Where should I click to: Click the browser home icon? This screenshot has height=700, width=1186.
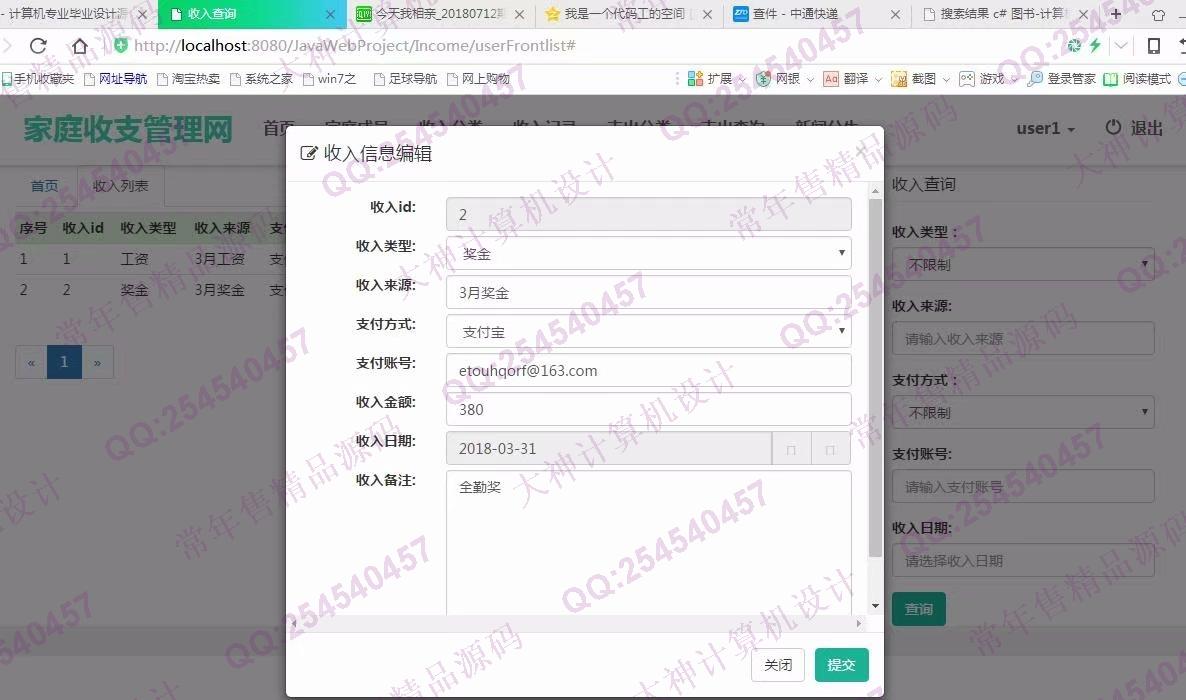point(80,46)
